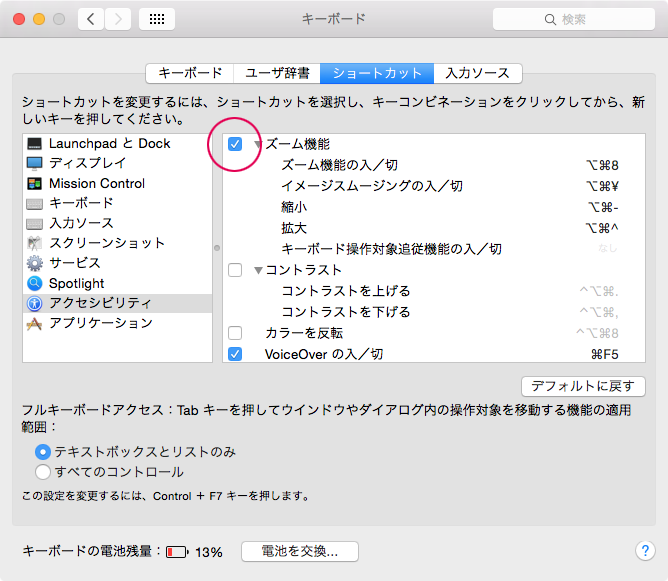Click the battery level icon

tap(177, 552)
